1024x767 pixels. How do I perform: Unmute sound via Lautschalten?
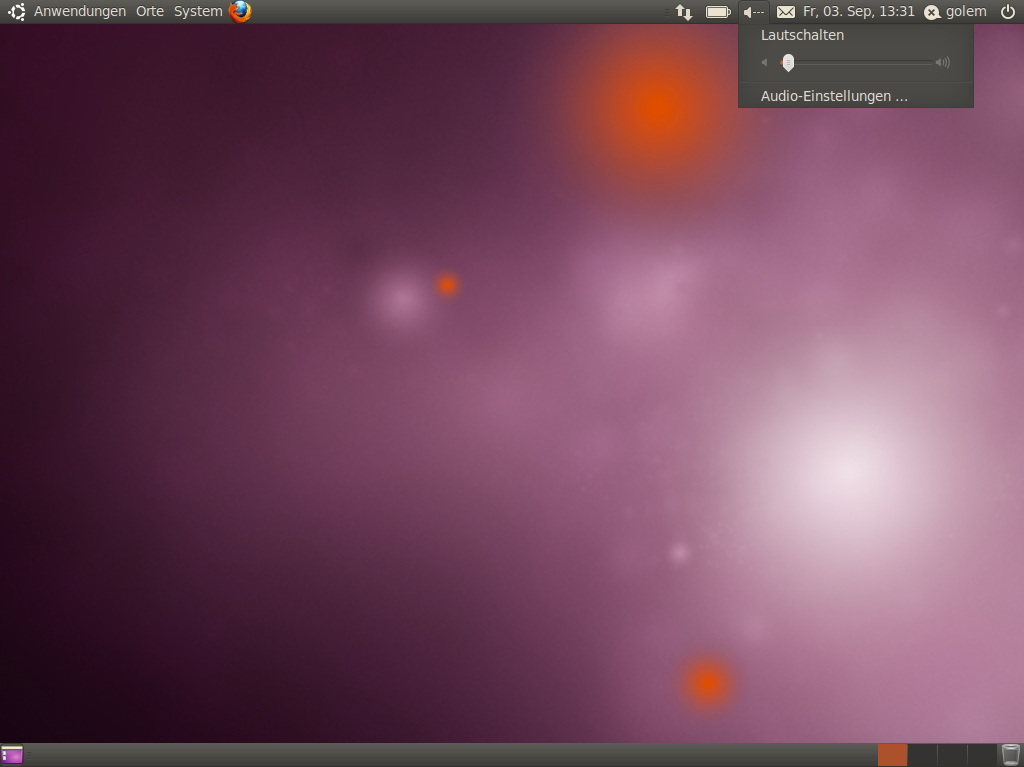coord(802,35)
